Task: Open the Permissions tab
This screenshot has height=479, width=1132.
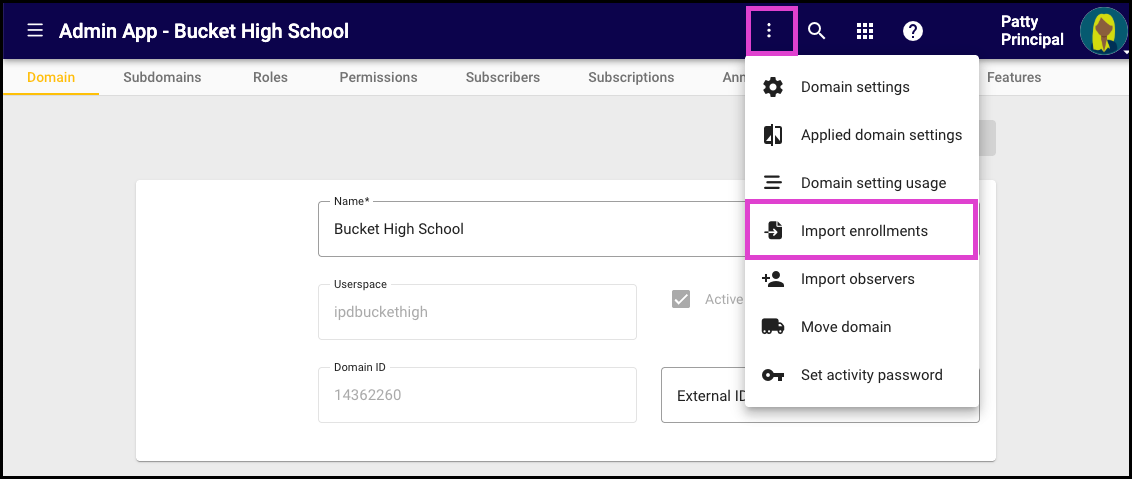Action: pyautogui.click(x=378, y=77)
